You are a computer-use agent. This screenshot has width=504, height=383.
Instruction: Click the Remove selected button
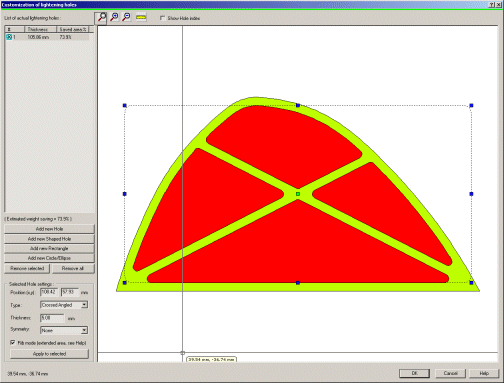pos(27,268)
